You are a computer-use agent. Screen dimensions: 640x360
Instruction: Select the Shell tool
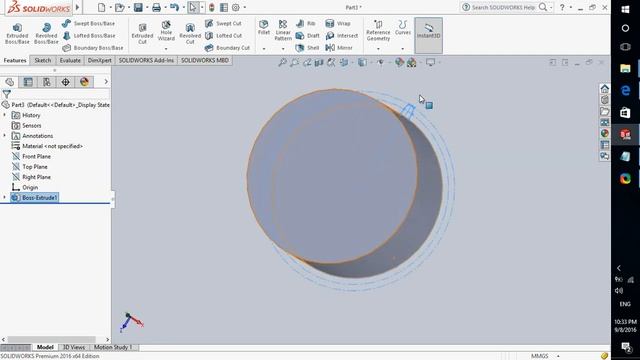pyautogui.click(x=307, y=48)
